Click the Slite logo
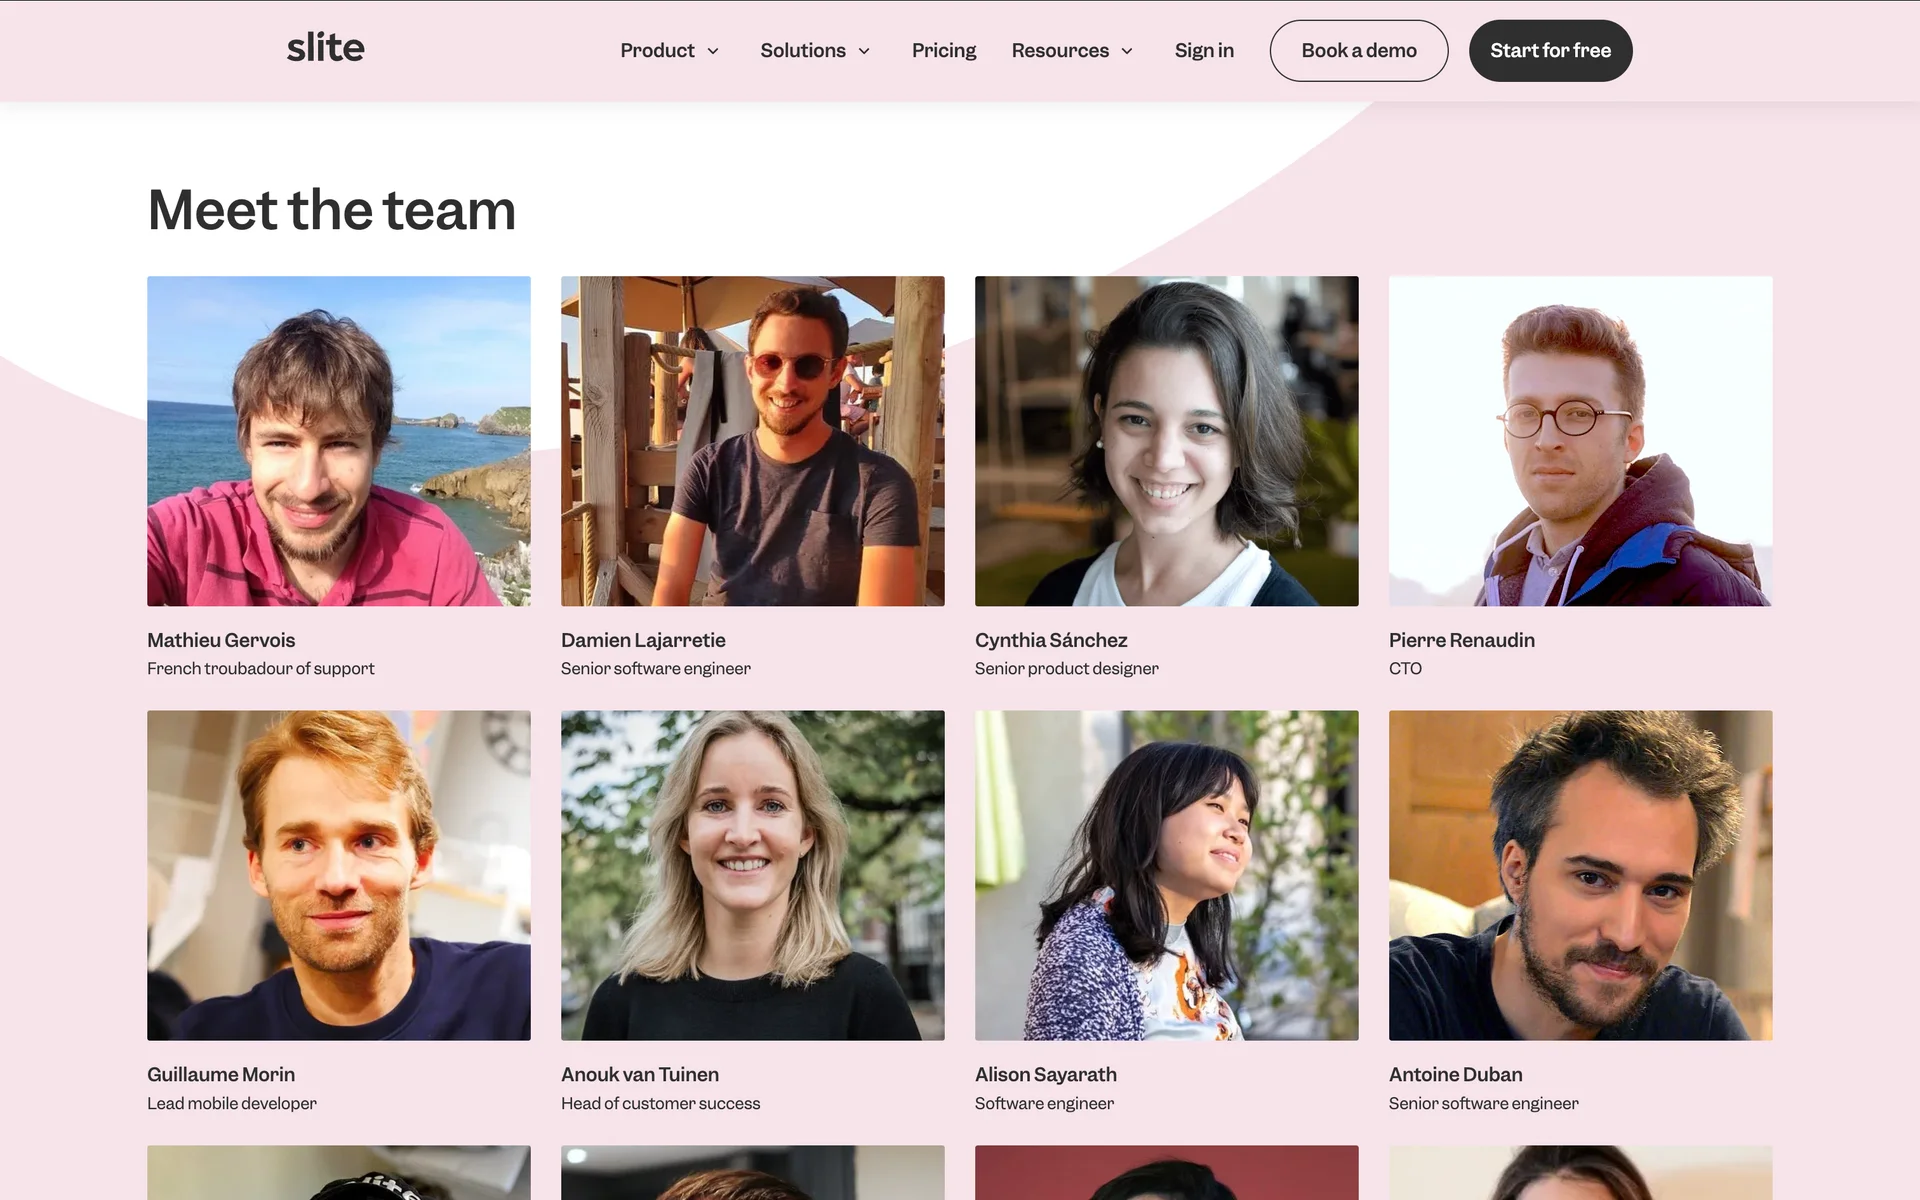This screenshot has width=1920, height=1200. tap(325, 49)
